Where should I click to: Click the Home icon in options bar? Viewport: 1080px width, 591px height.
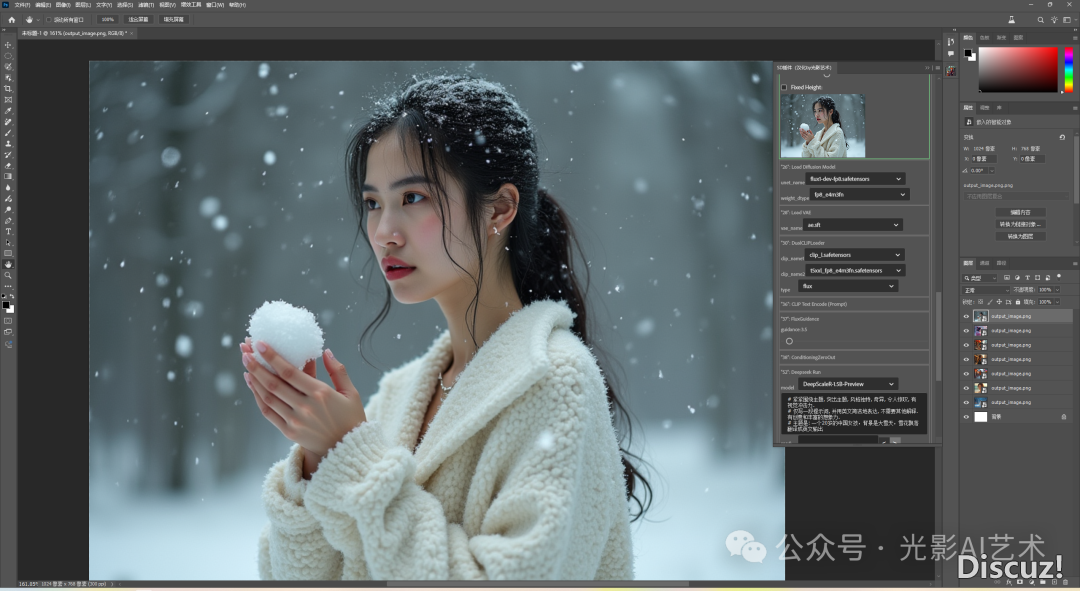(x=12, y=19)
